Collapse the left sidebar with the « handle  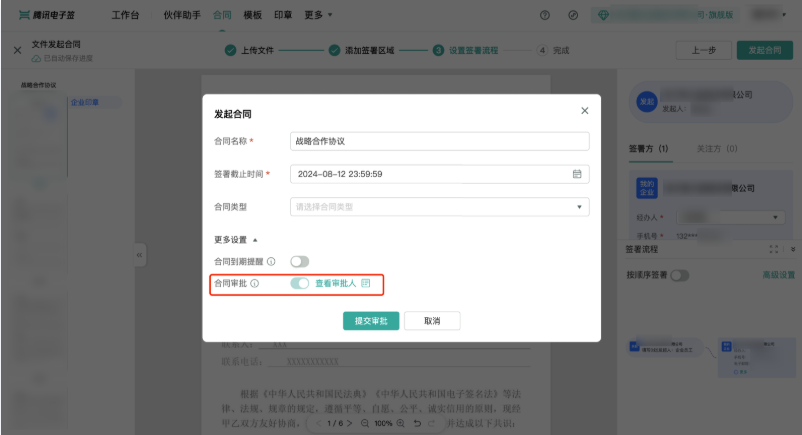pos(139,255)
